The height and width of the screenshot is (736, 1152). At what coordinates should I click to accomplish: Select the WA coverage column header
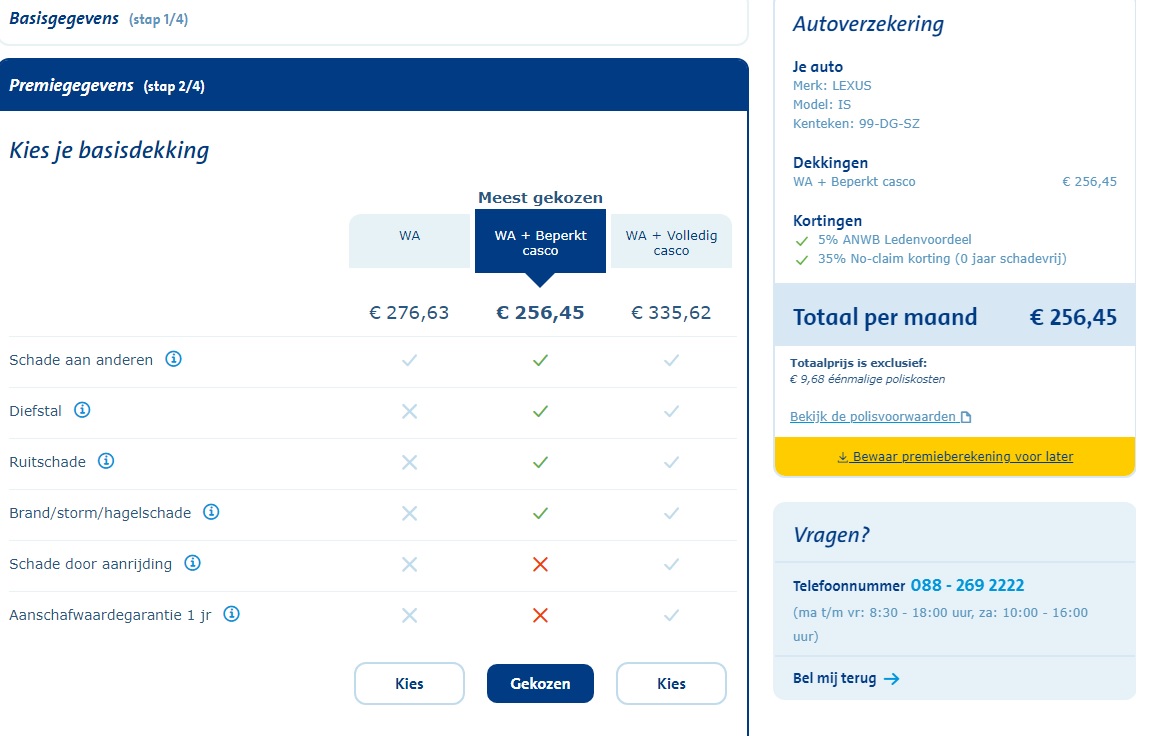click(x=409, y=236)
